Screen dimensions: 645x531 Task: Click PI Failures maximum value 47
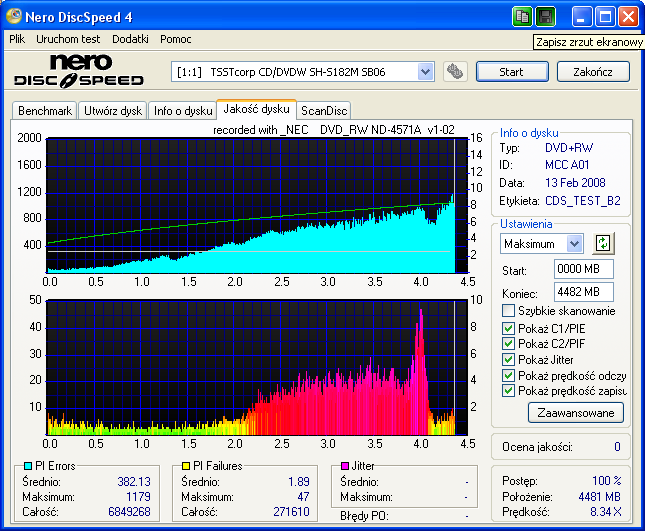pyautogui.click(x=303, y=496)
